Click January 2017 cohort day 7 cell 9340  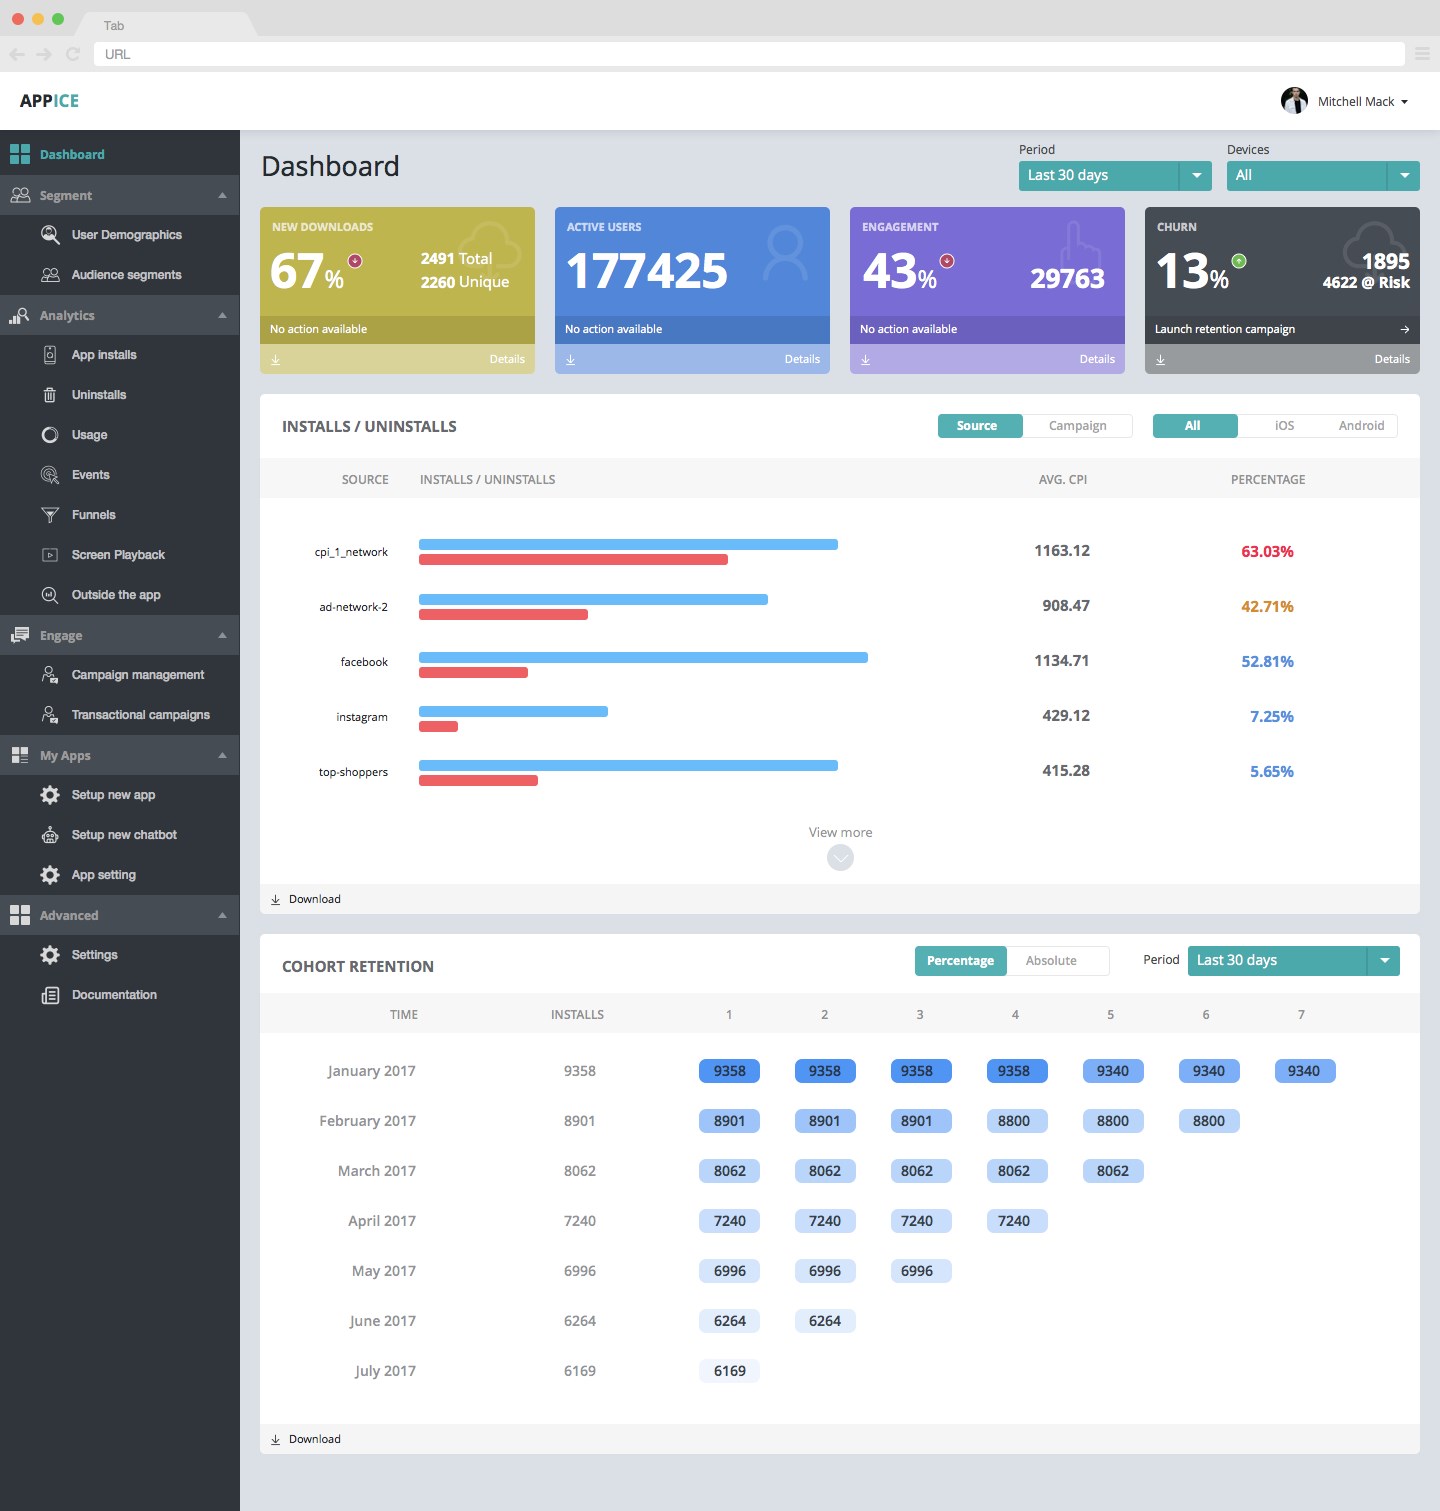[1305, 1071]
